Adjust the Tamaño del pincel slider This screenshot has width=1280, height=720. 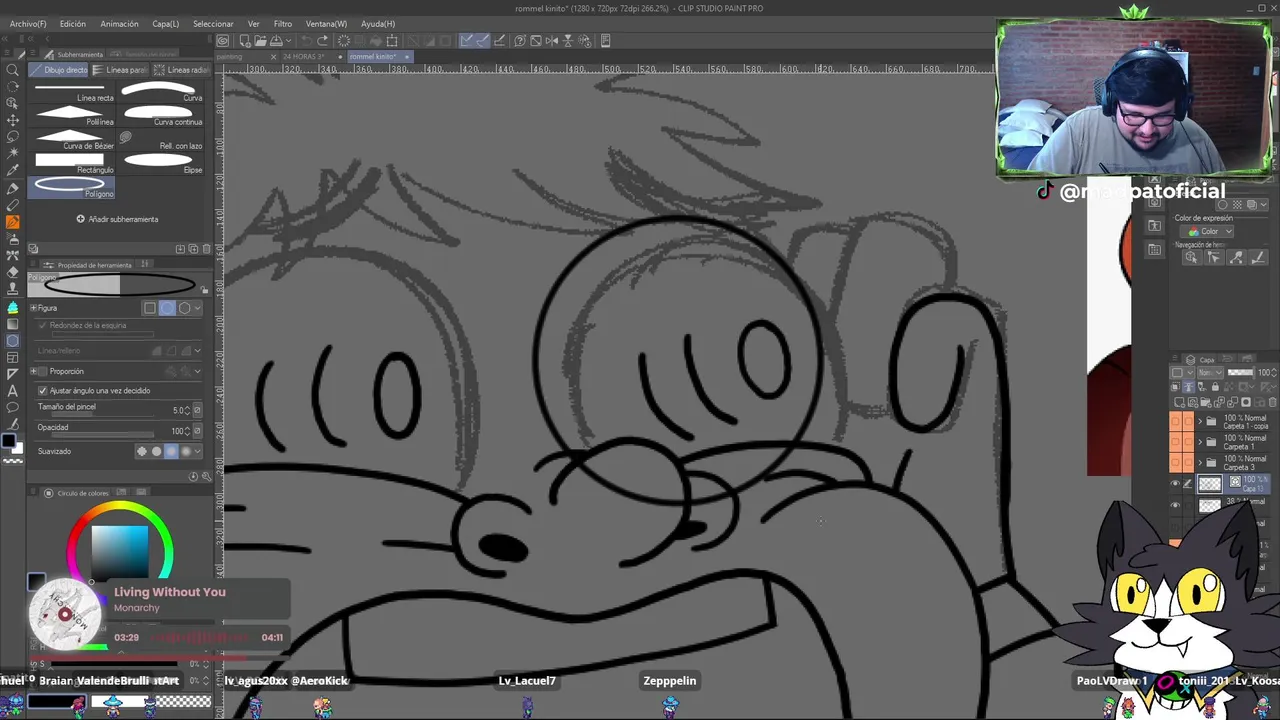coord(103,414)
